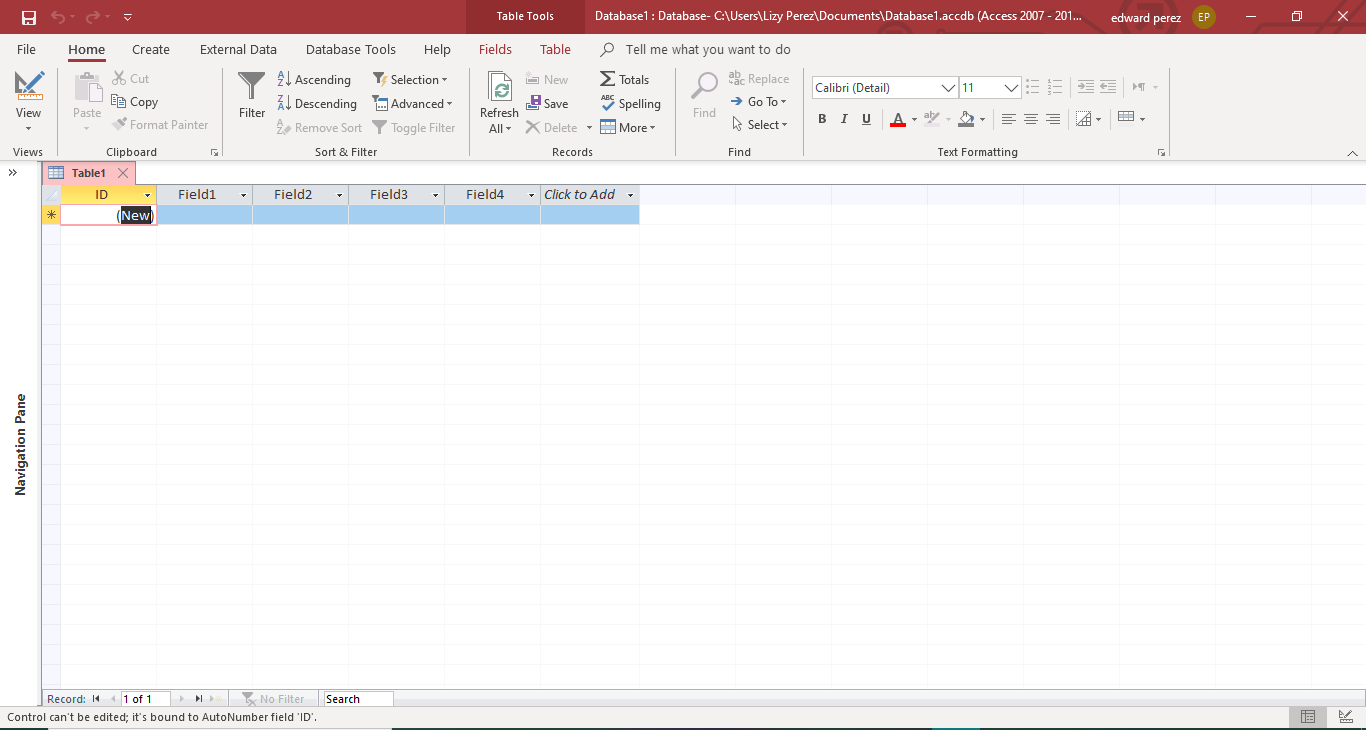This screenshot has height=730, width=1366.
Task: Switch to Design View from the status bar
Action: tap(1345, 717)
